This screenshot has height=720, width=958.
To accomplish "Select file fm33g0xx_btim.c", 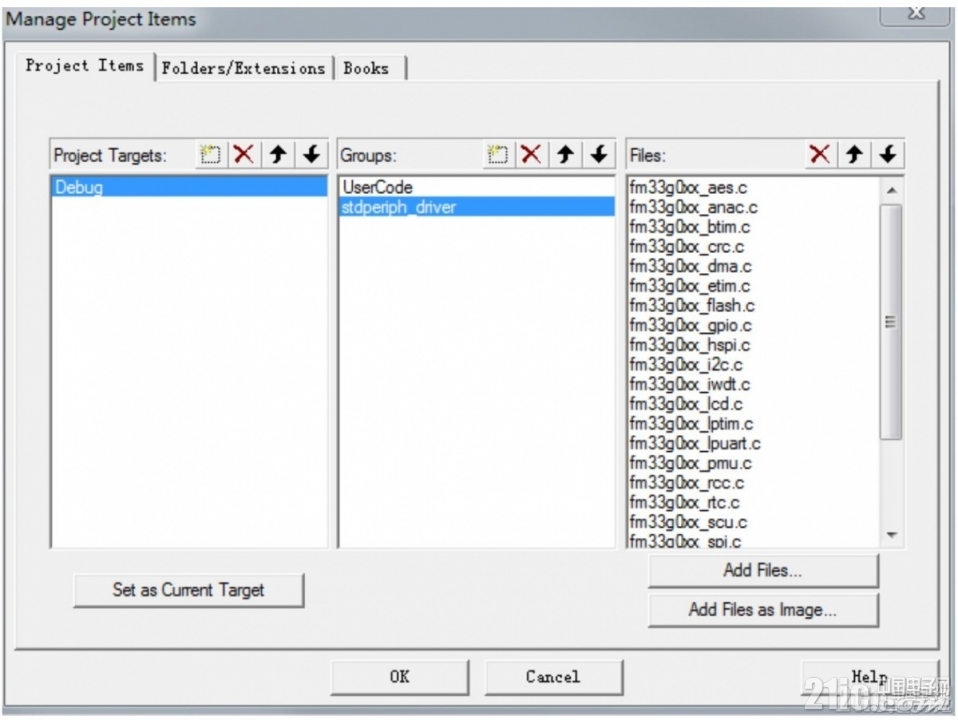I will tap(690, 227).
